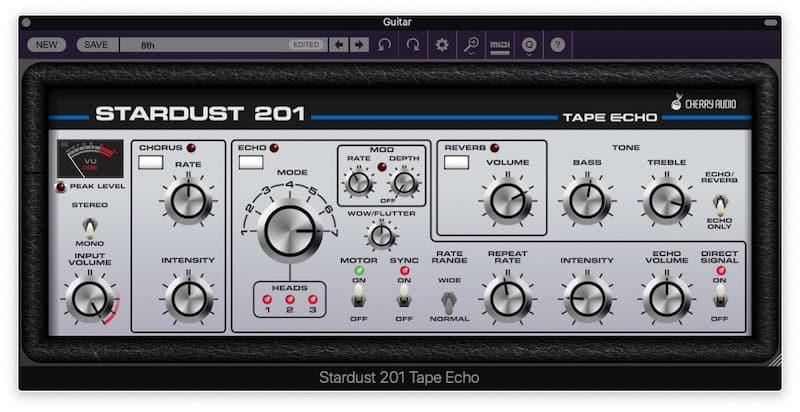Click the echo Intensity knob
Image resolution: width=800 pixels, height=412 pixels.
[x=587, y=298]
